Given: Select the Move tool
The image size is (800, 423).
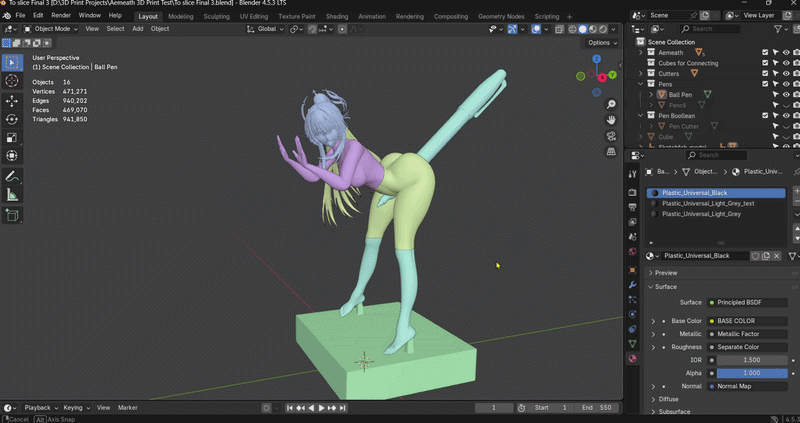Looking at the screenshot, I should [x=12, y=101].
